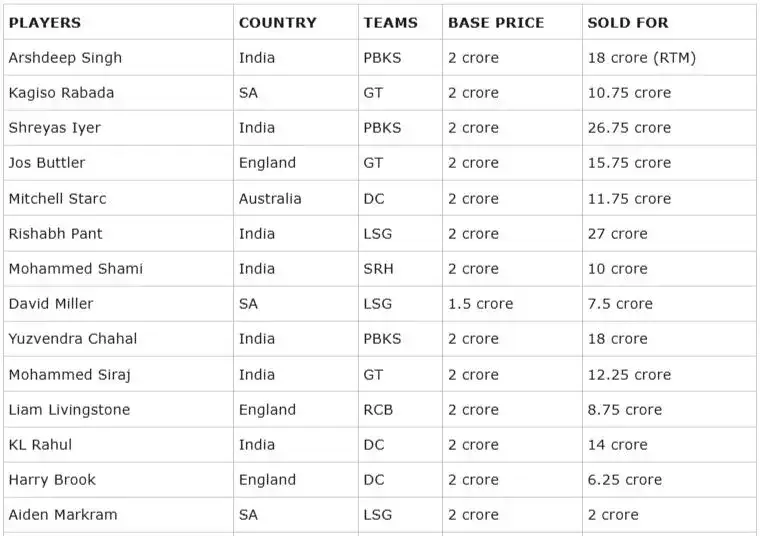Click the COUNTRY column header
Image resolution: width=760 pixels, height=536 pixels.
(277, 22)
